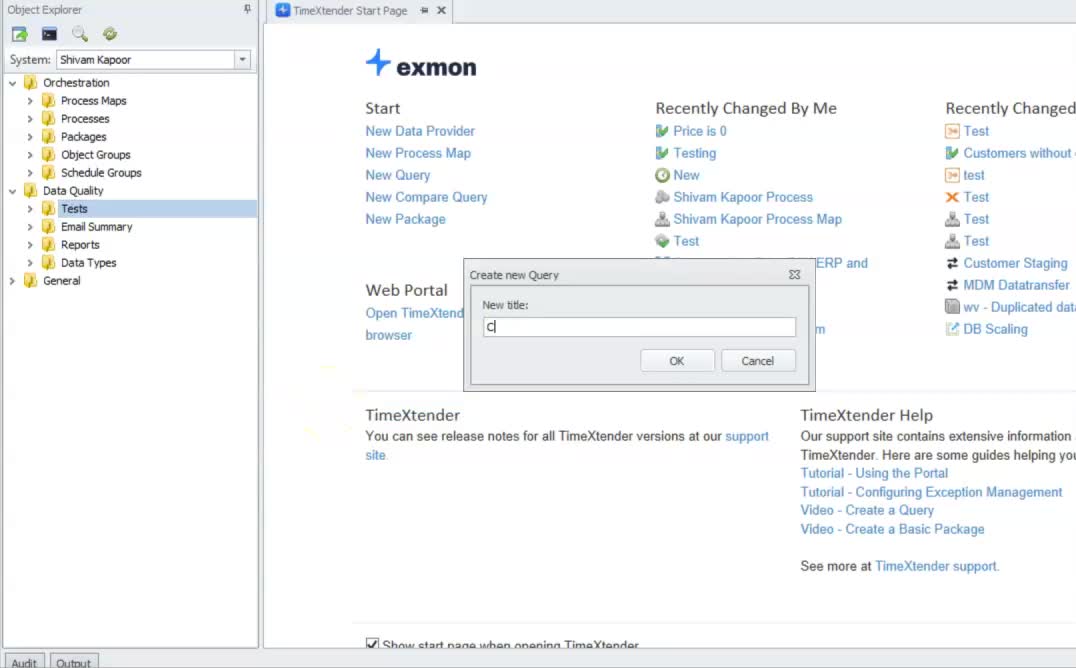Click the pin icon on TimeXtender Start Page tab
The height and width of the screenshot is (668, 1076).
424,10
